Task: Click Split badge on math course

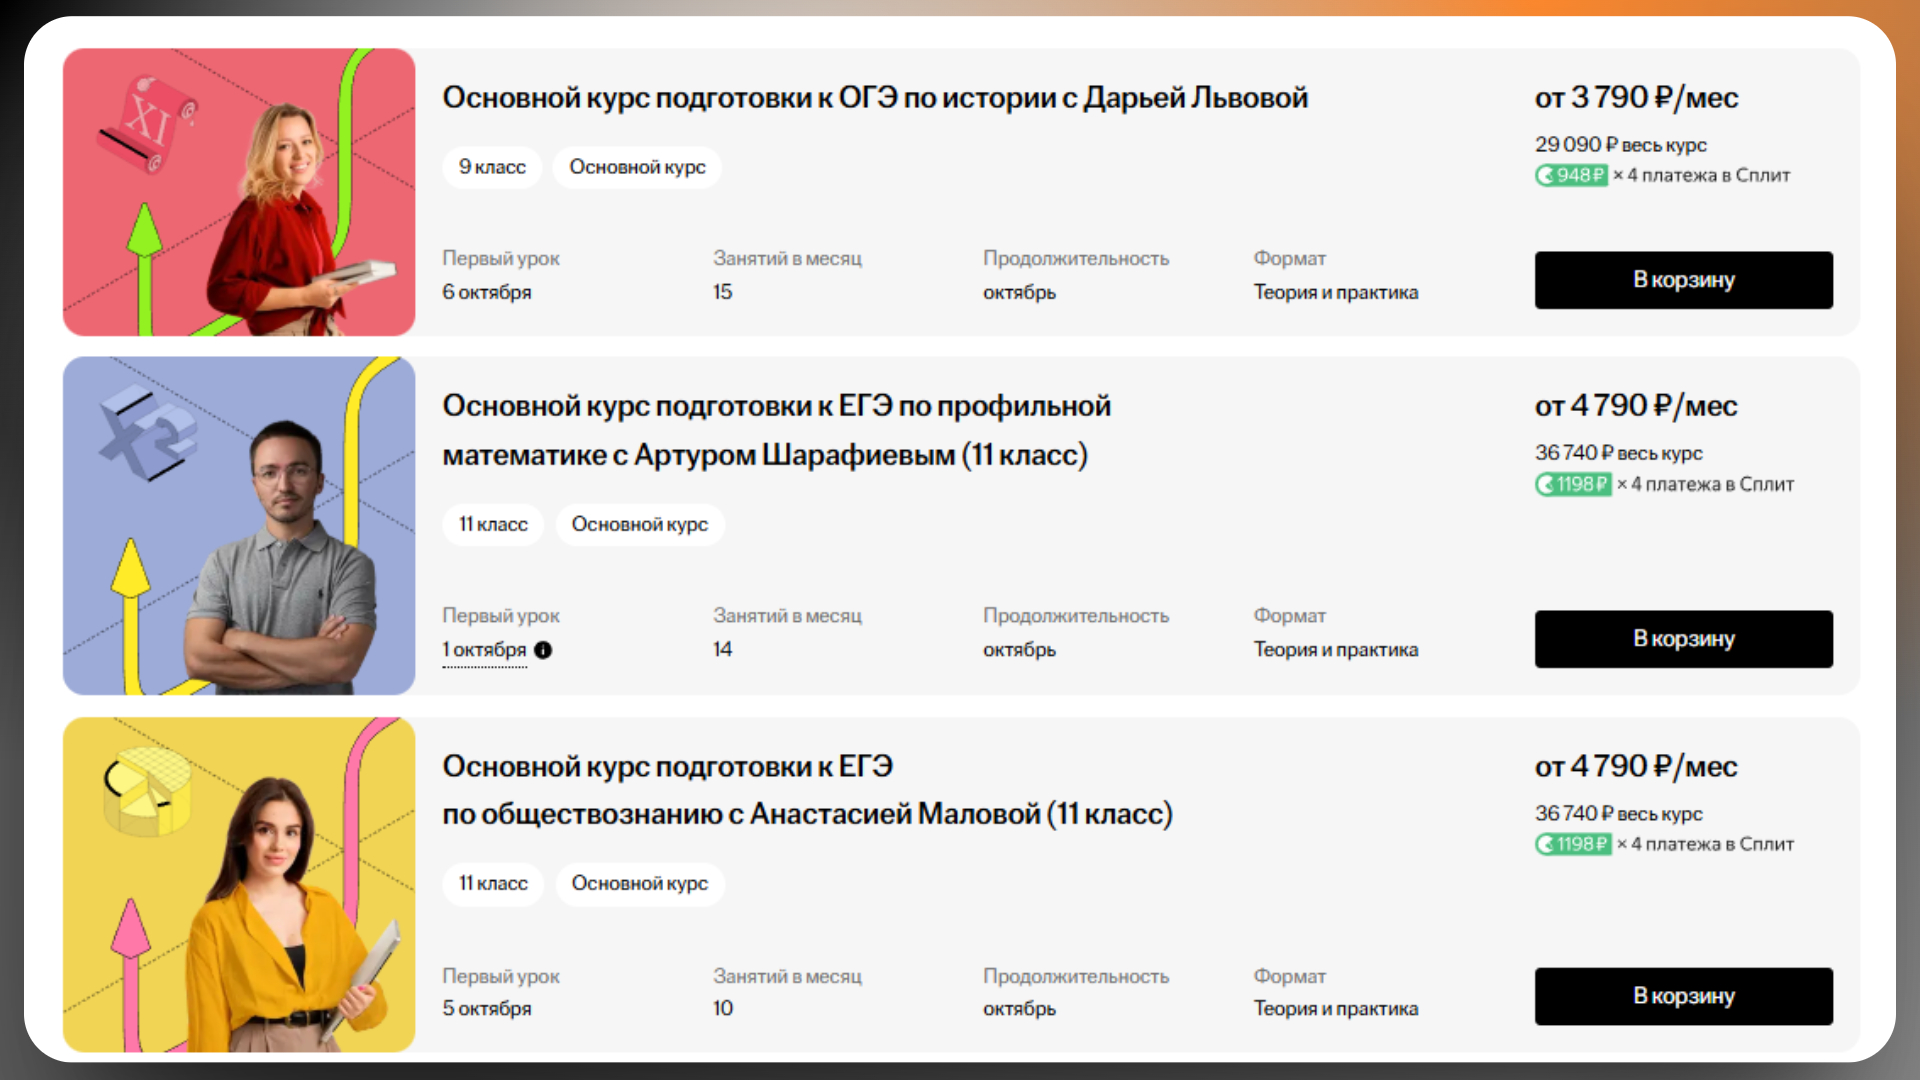Action: pos(1573,484)
